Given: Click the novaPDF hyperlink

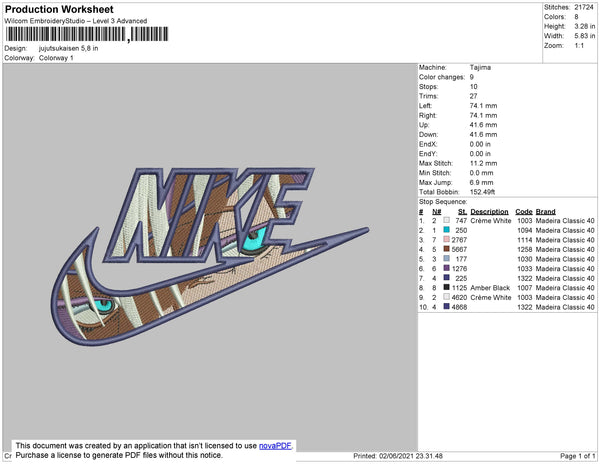Looking at the screenshot, I should point(275,446).
